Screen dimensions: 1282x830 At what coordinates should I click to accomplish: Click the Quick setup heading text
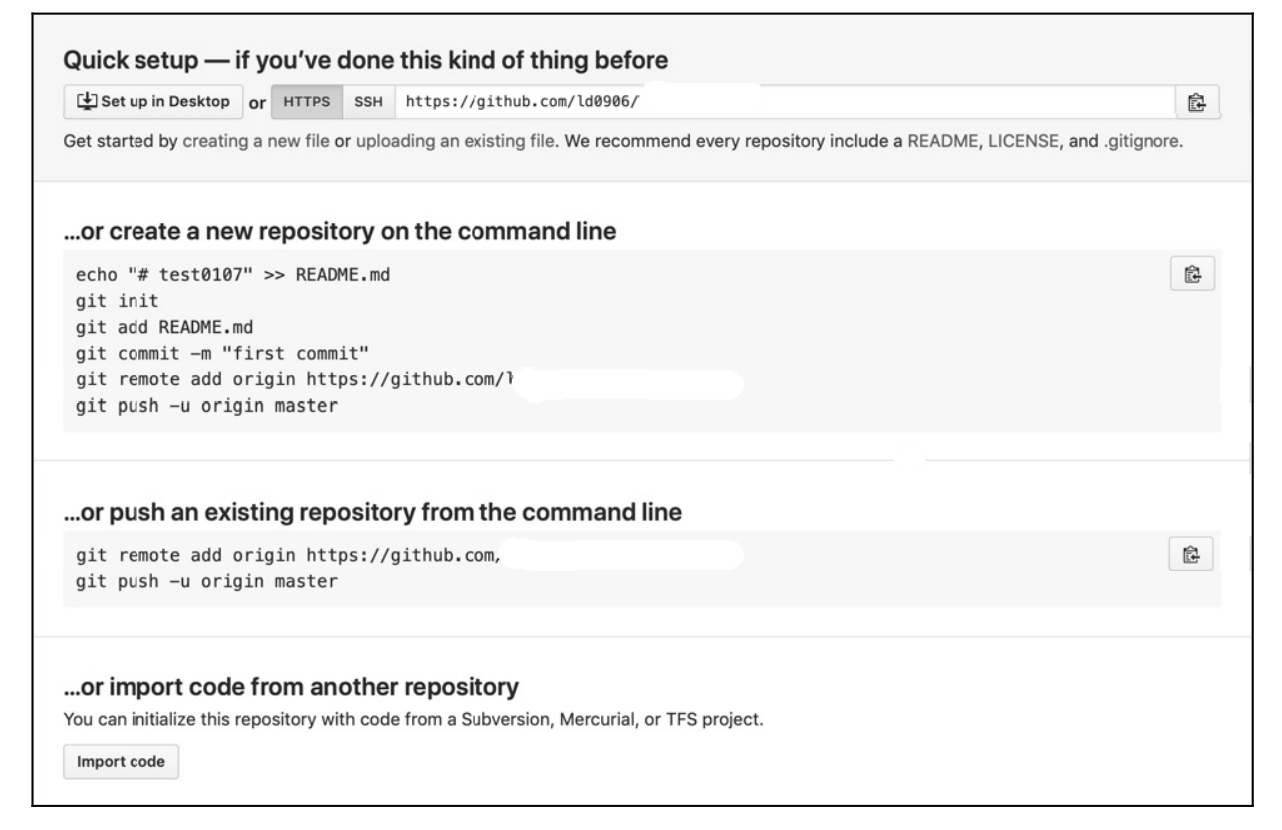[x=366, y=60]
